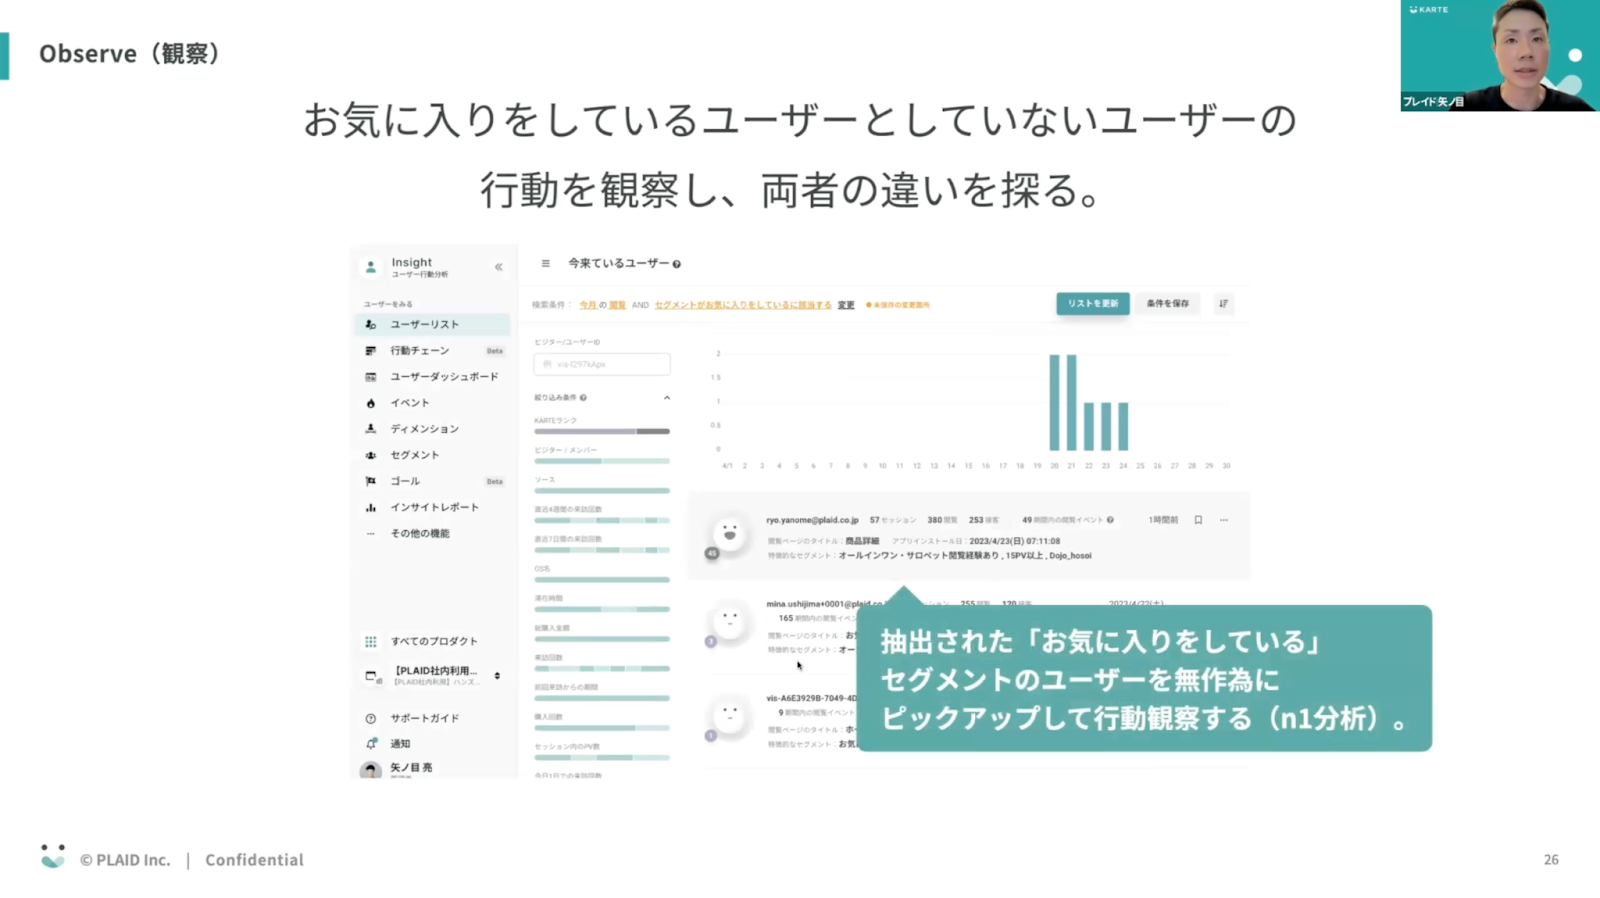Image resolution: width=1600 pixels, height=898 pixels.
Task: Open すべてのプロダクト grid icon
Action: coord(371,641)
